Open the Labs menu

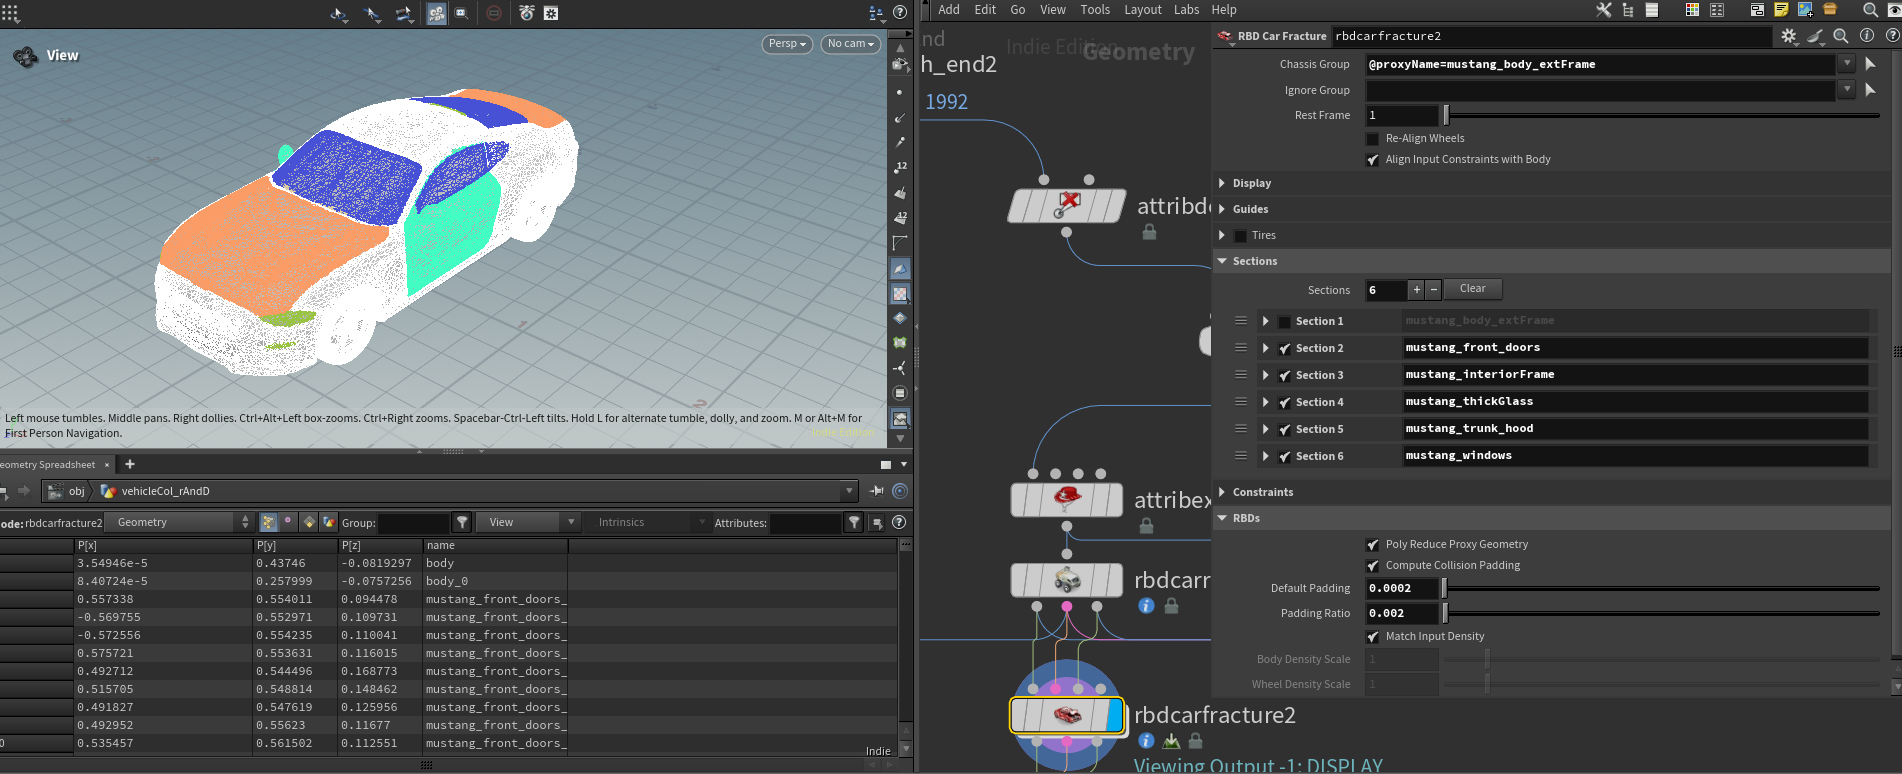[1186, 10]
